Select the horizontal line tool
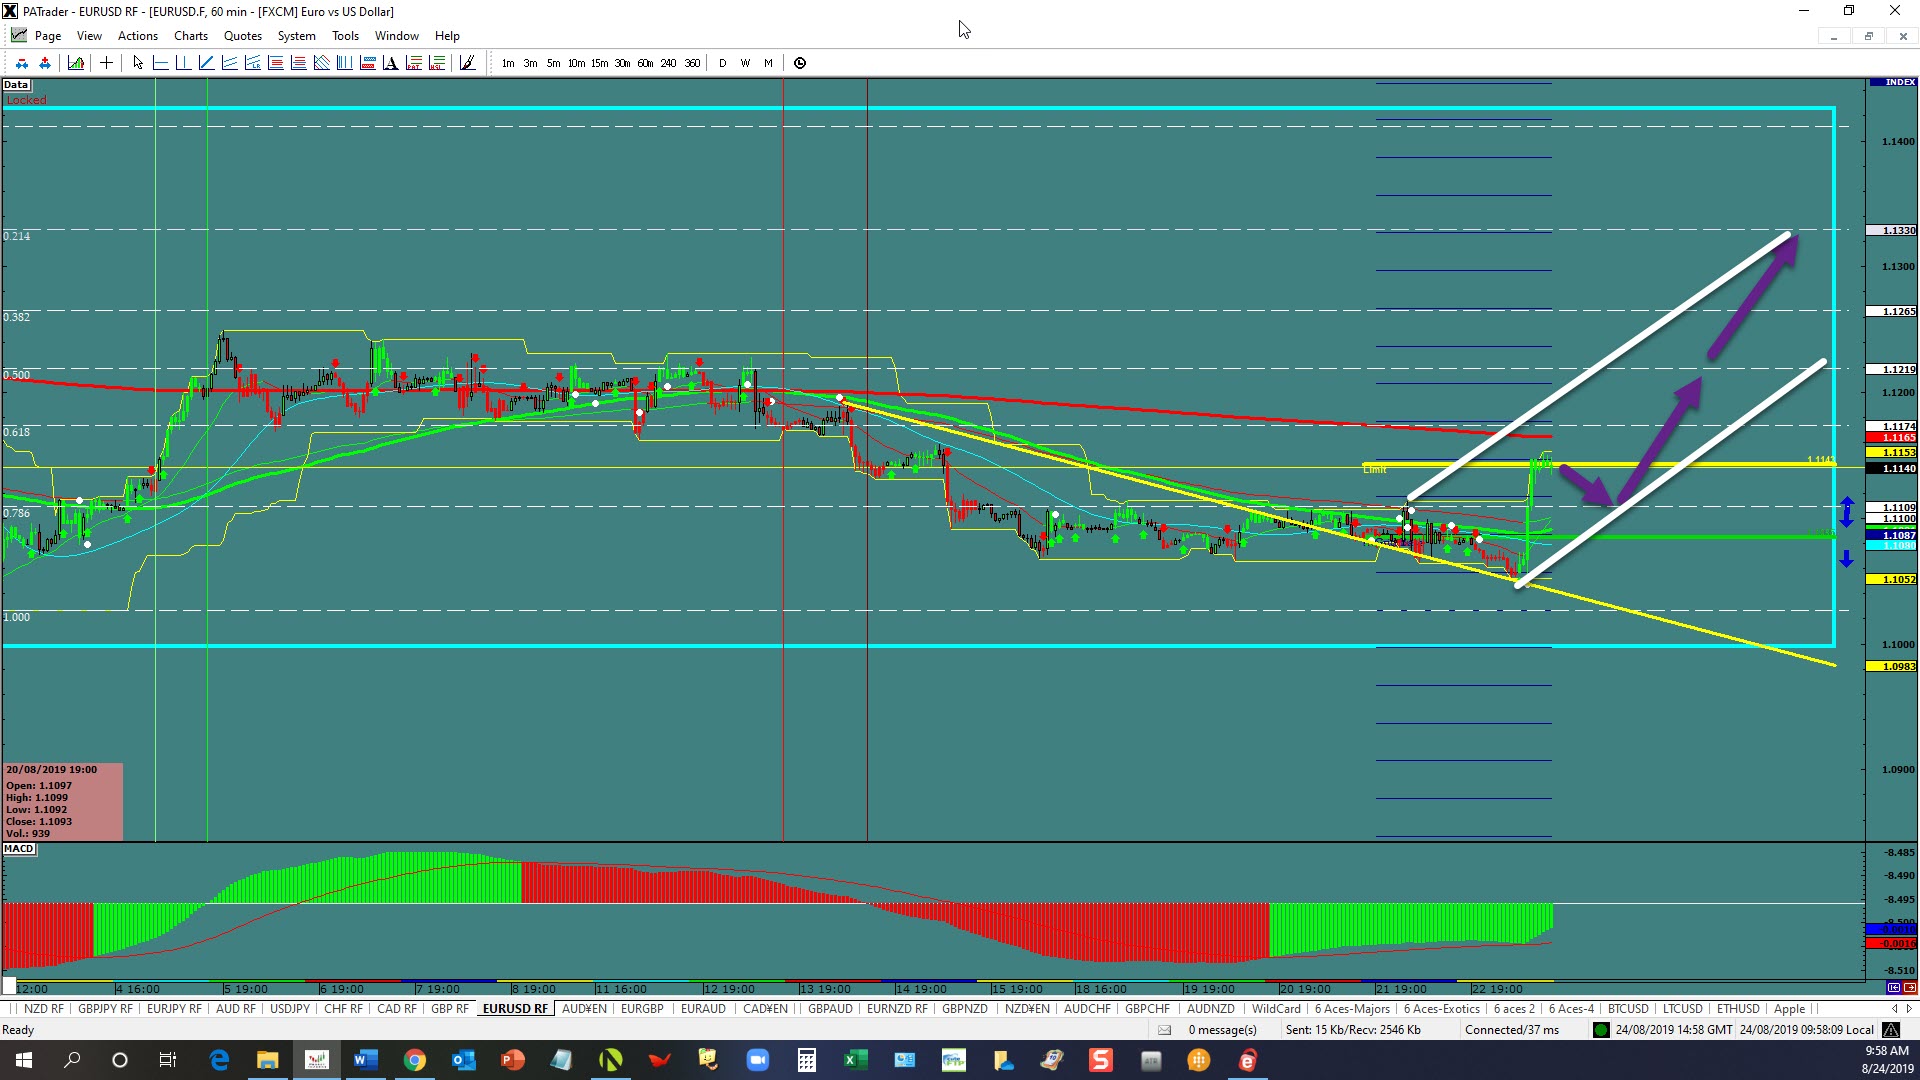Image resolution: width=1920 pixels, height=1080 pixels. click(x=160, y=63)
